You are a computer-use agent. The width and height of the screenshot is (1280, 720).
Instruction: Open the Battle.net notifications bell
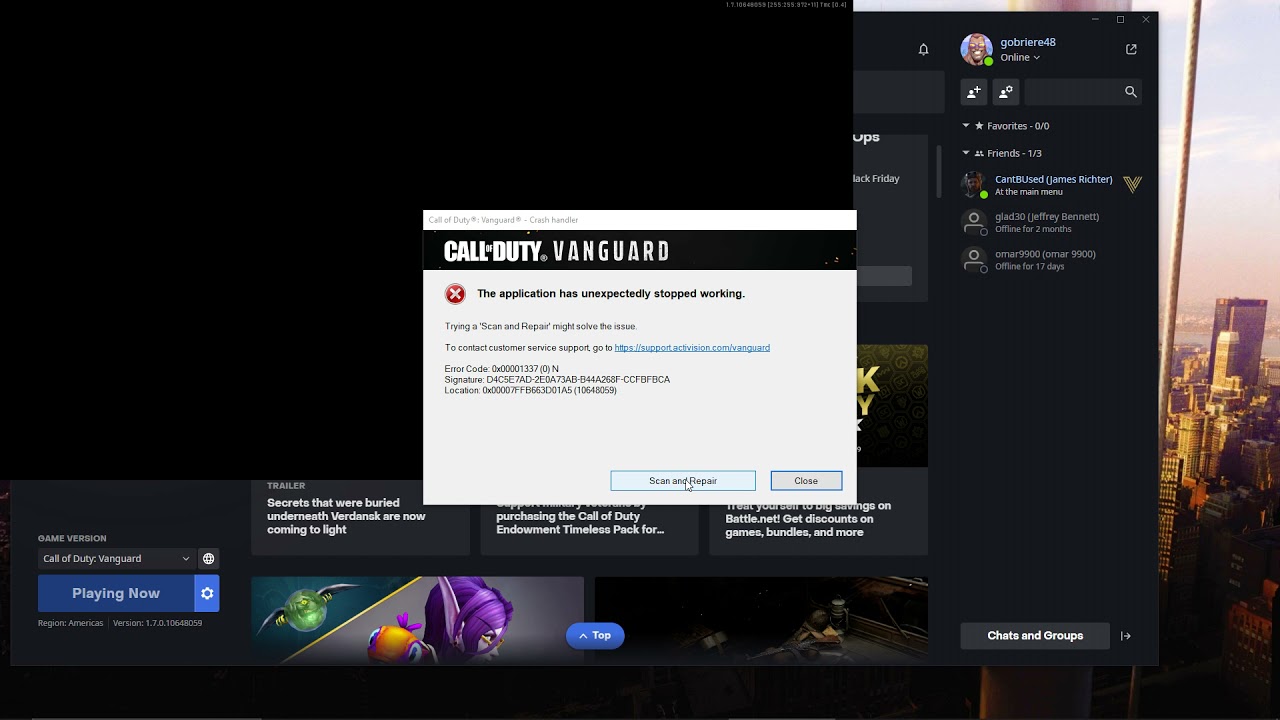tap(924, 49)
